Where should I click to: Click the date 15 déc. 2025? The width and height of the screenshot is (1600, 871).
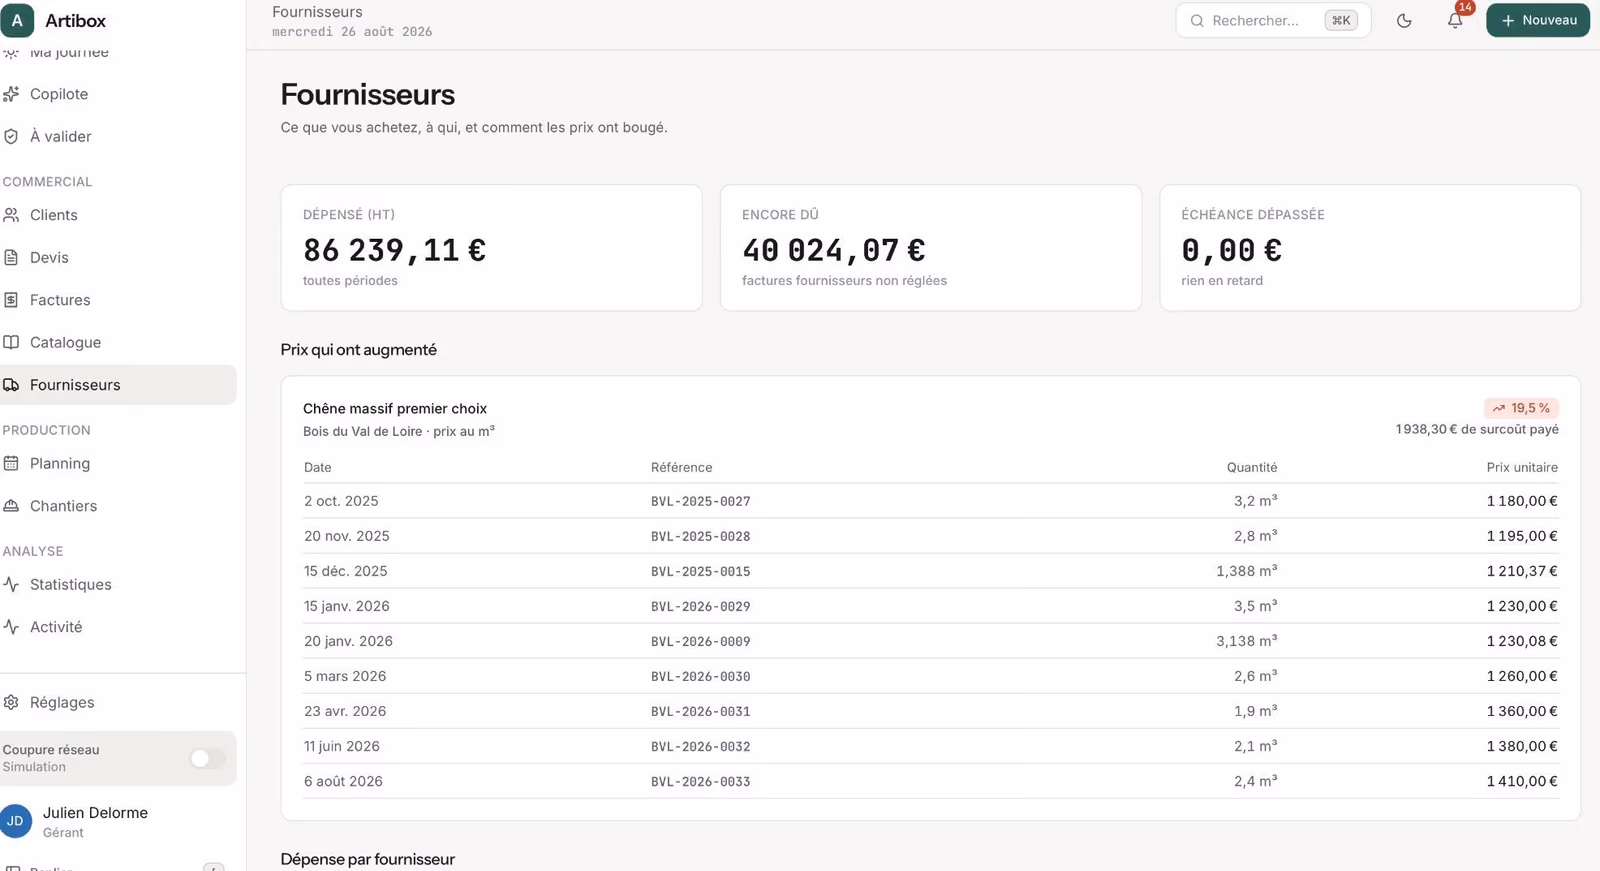[x=346, y=571]
